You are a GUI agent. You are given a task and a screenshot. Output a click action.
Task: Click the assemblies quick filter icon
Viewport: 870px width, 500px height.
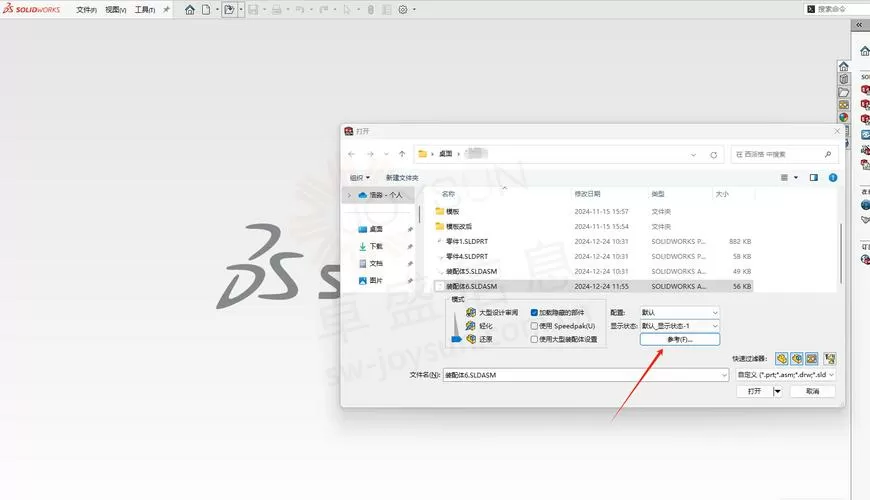797,358
